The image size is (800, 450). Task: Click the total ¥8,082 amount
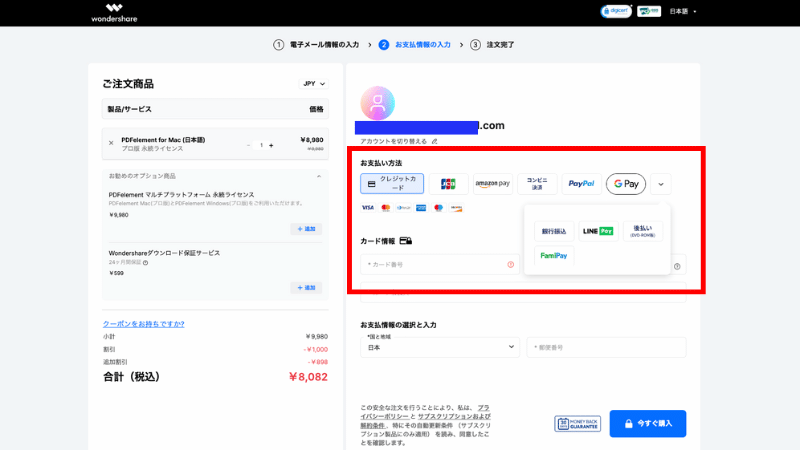tap(308, 377)
